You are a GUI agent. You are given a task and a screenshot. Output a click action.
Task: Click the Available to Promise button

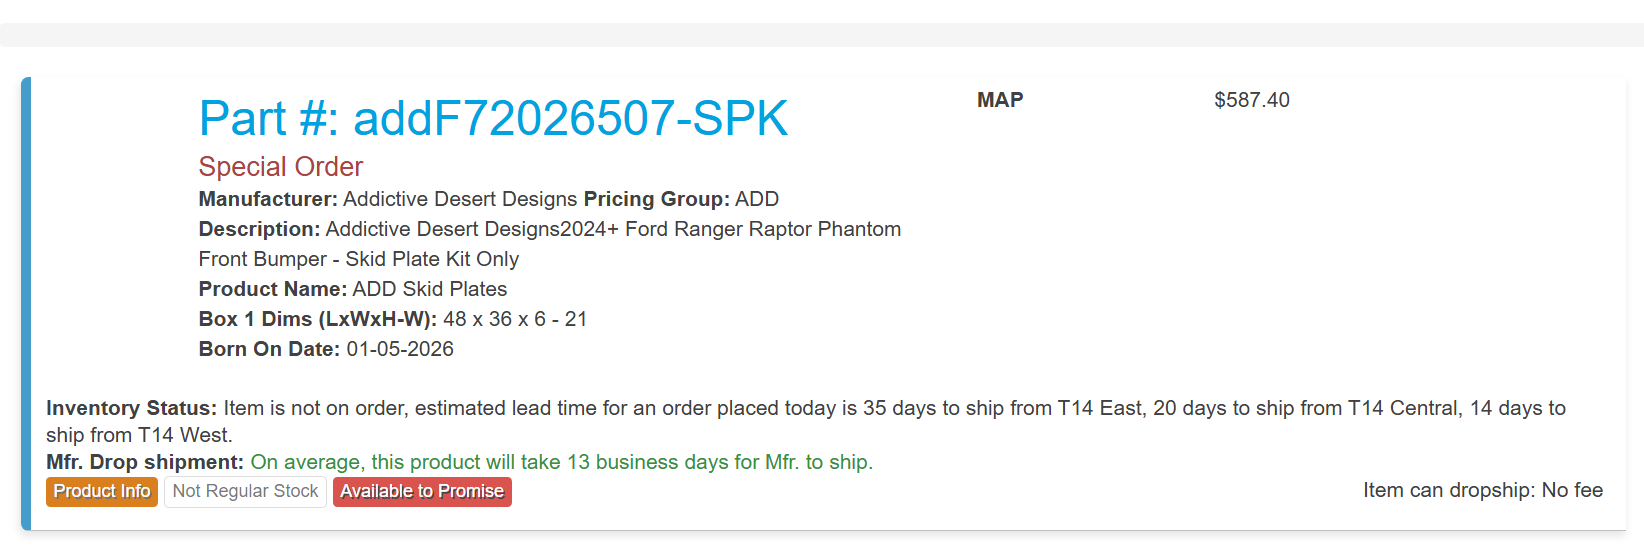click(422, 492)
